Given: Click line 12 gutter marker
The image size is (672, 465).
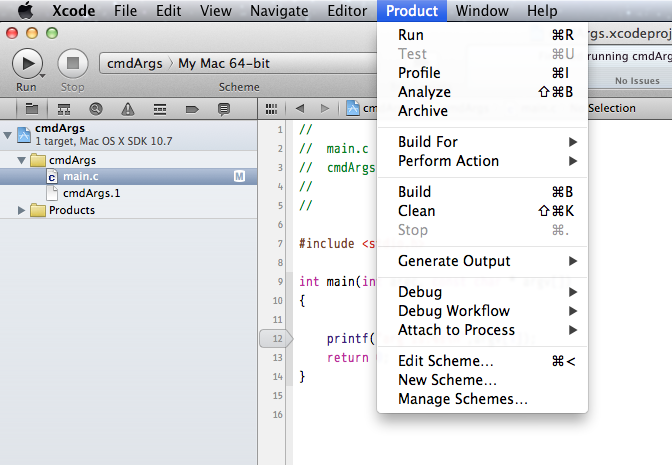Looking at the screenshot, I should pos(276,339).
